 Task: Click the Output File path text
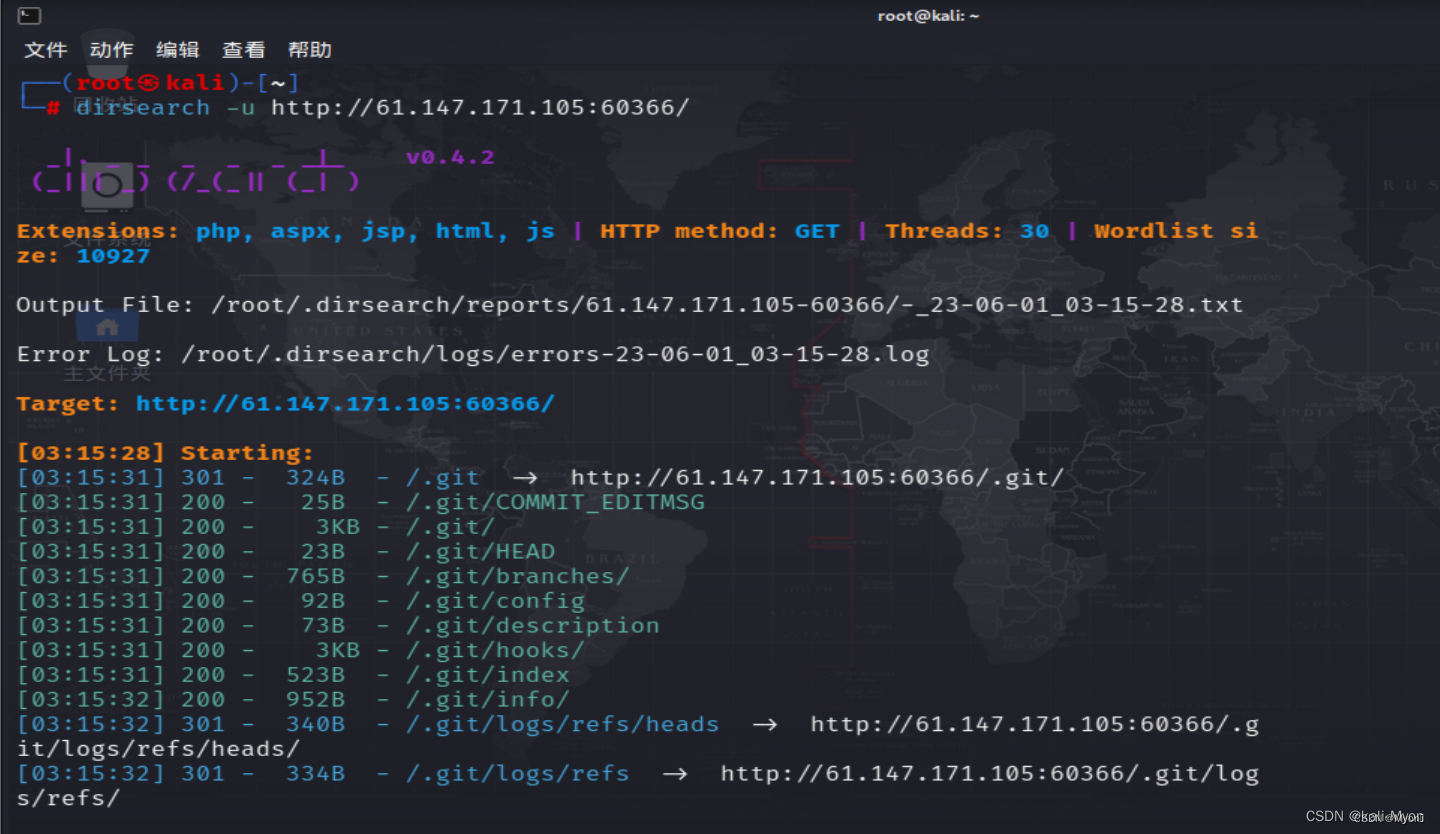pyautogui.click(x=727, y=304)
